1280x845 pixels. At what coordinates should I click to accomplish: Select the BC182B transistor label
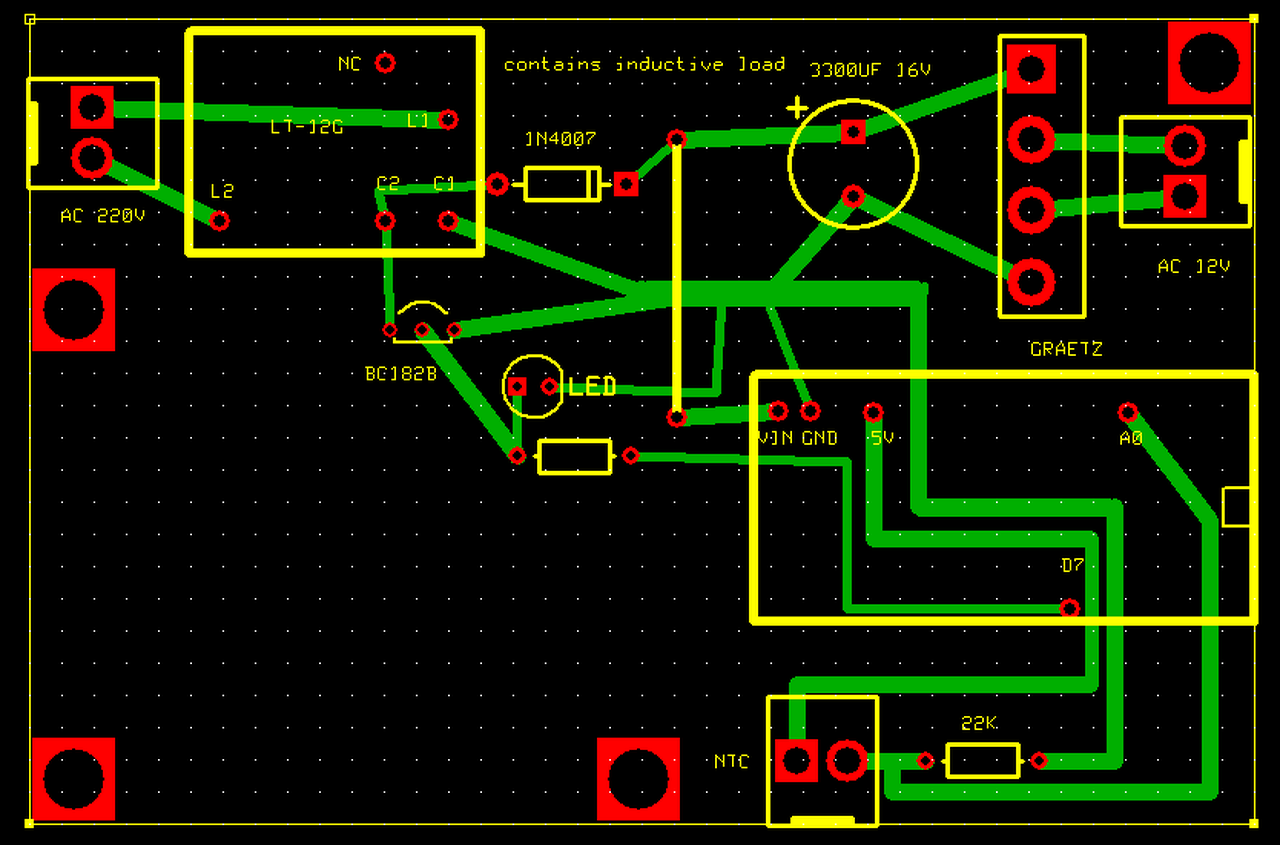[401, 375]
